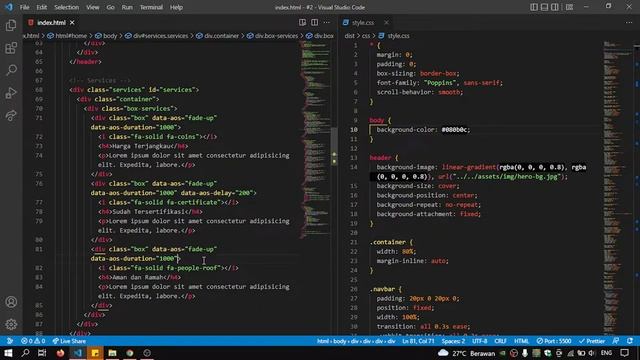Open the Run and Debug view
This screenshot has height=360, width=640.
click(x=11, y=93)
